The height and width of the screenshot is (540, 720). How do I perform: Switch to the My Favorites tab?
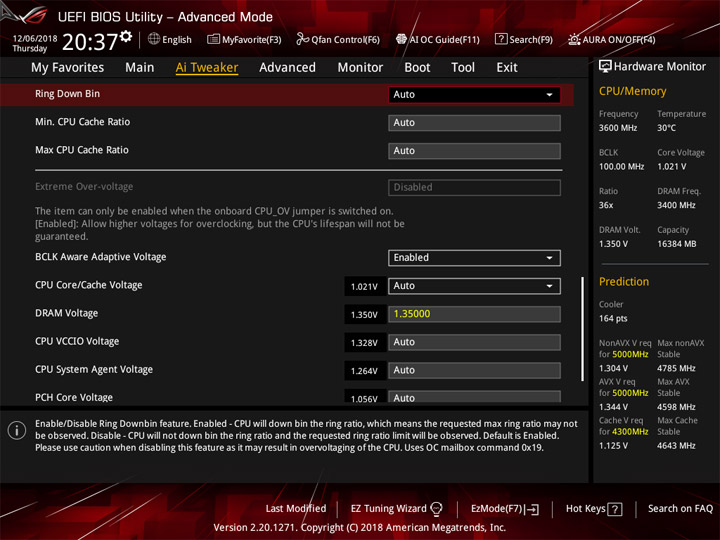pyautogui.click(x=68, y=68)
